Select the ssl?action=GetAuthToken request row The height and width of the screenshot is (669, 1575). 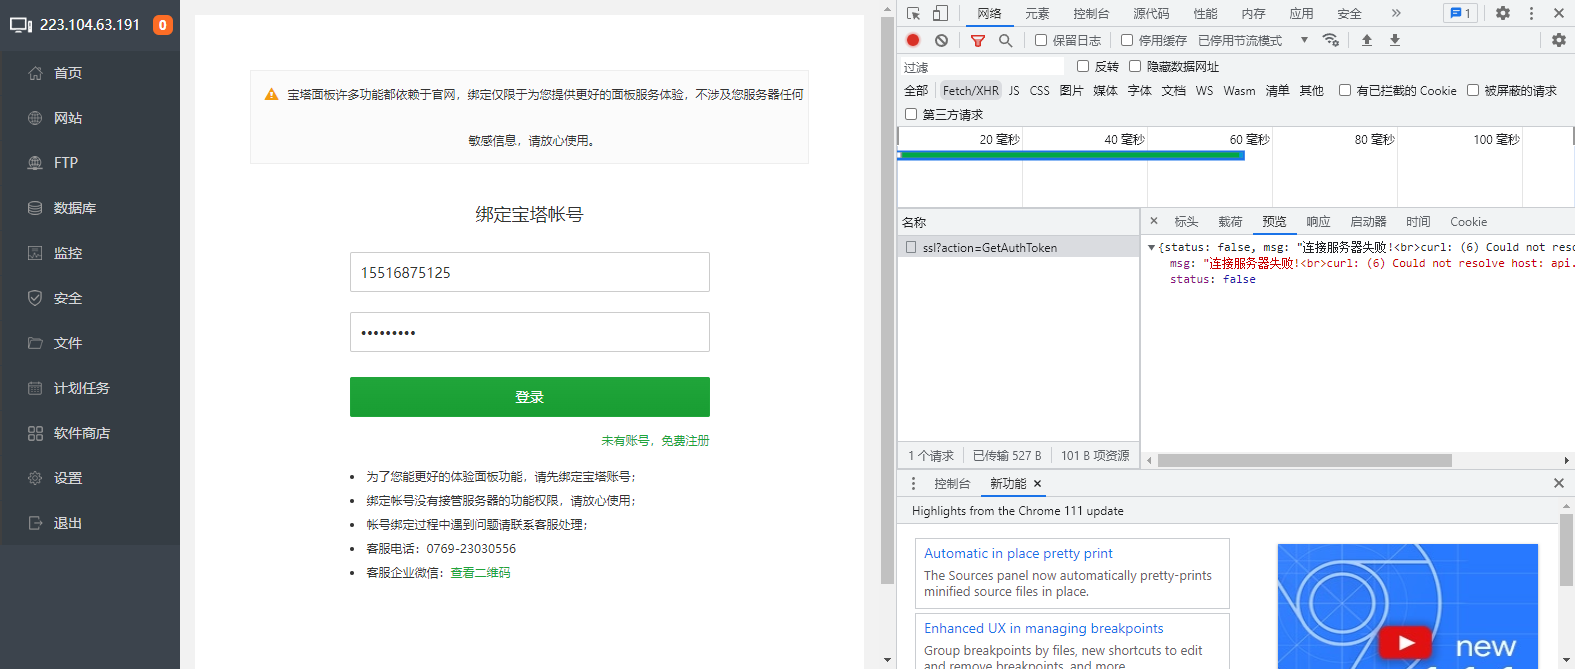1018,247
